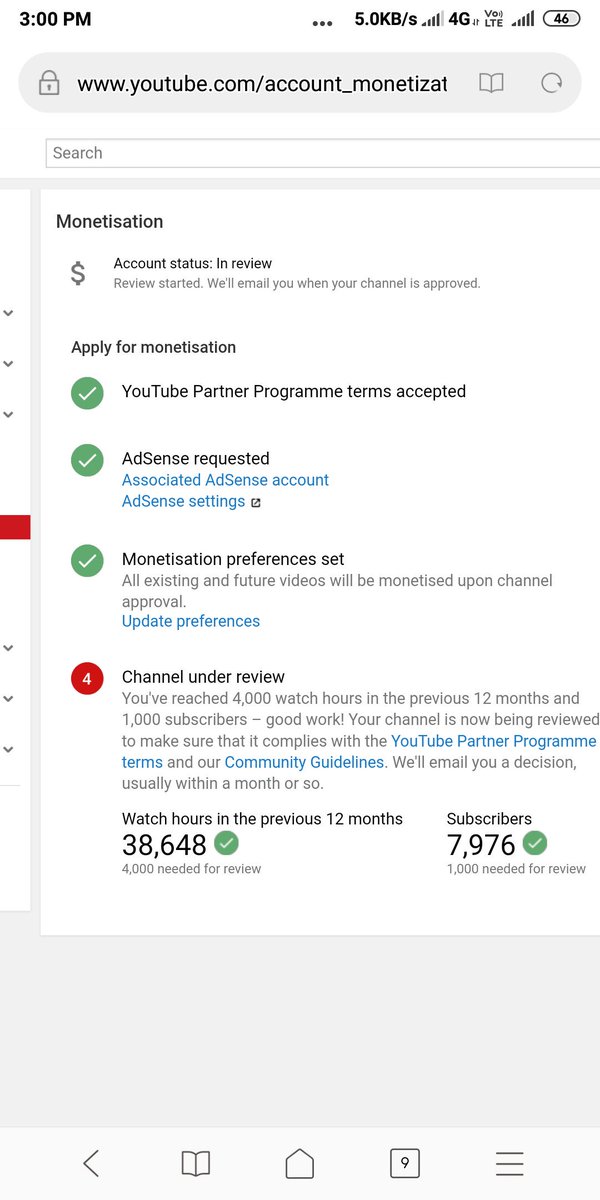Expand the topmost chevron in the left sidebar
This screenshot has width=600, height=1200.
(8, 313)
